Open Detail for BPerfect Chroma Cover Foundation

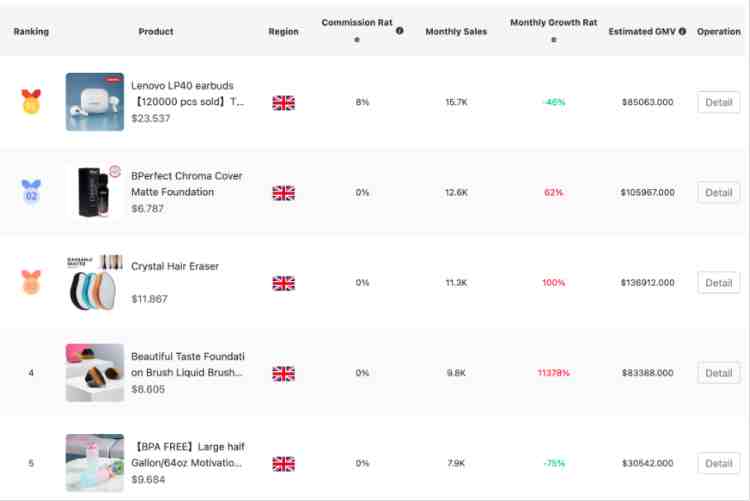tap(718, 193)
